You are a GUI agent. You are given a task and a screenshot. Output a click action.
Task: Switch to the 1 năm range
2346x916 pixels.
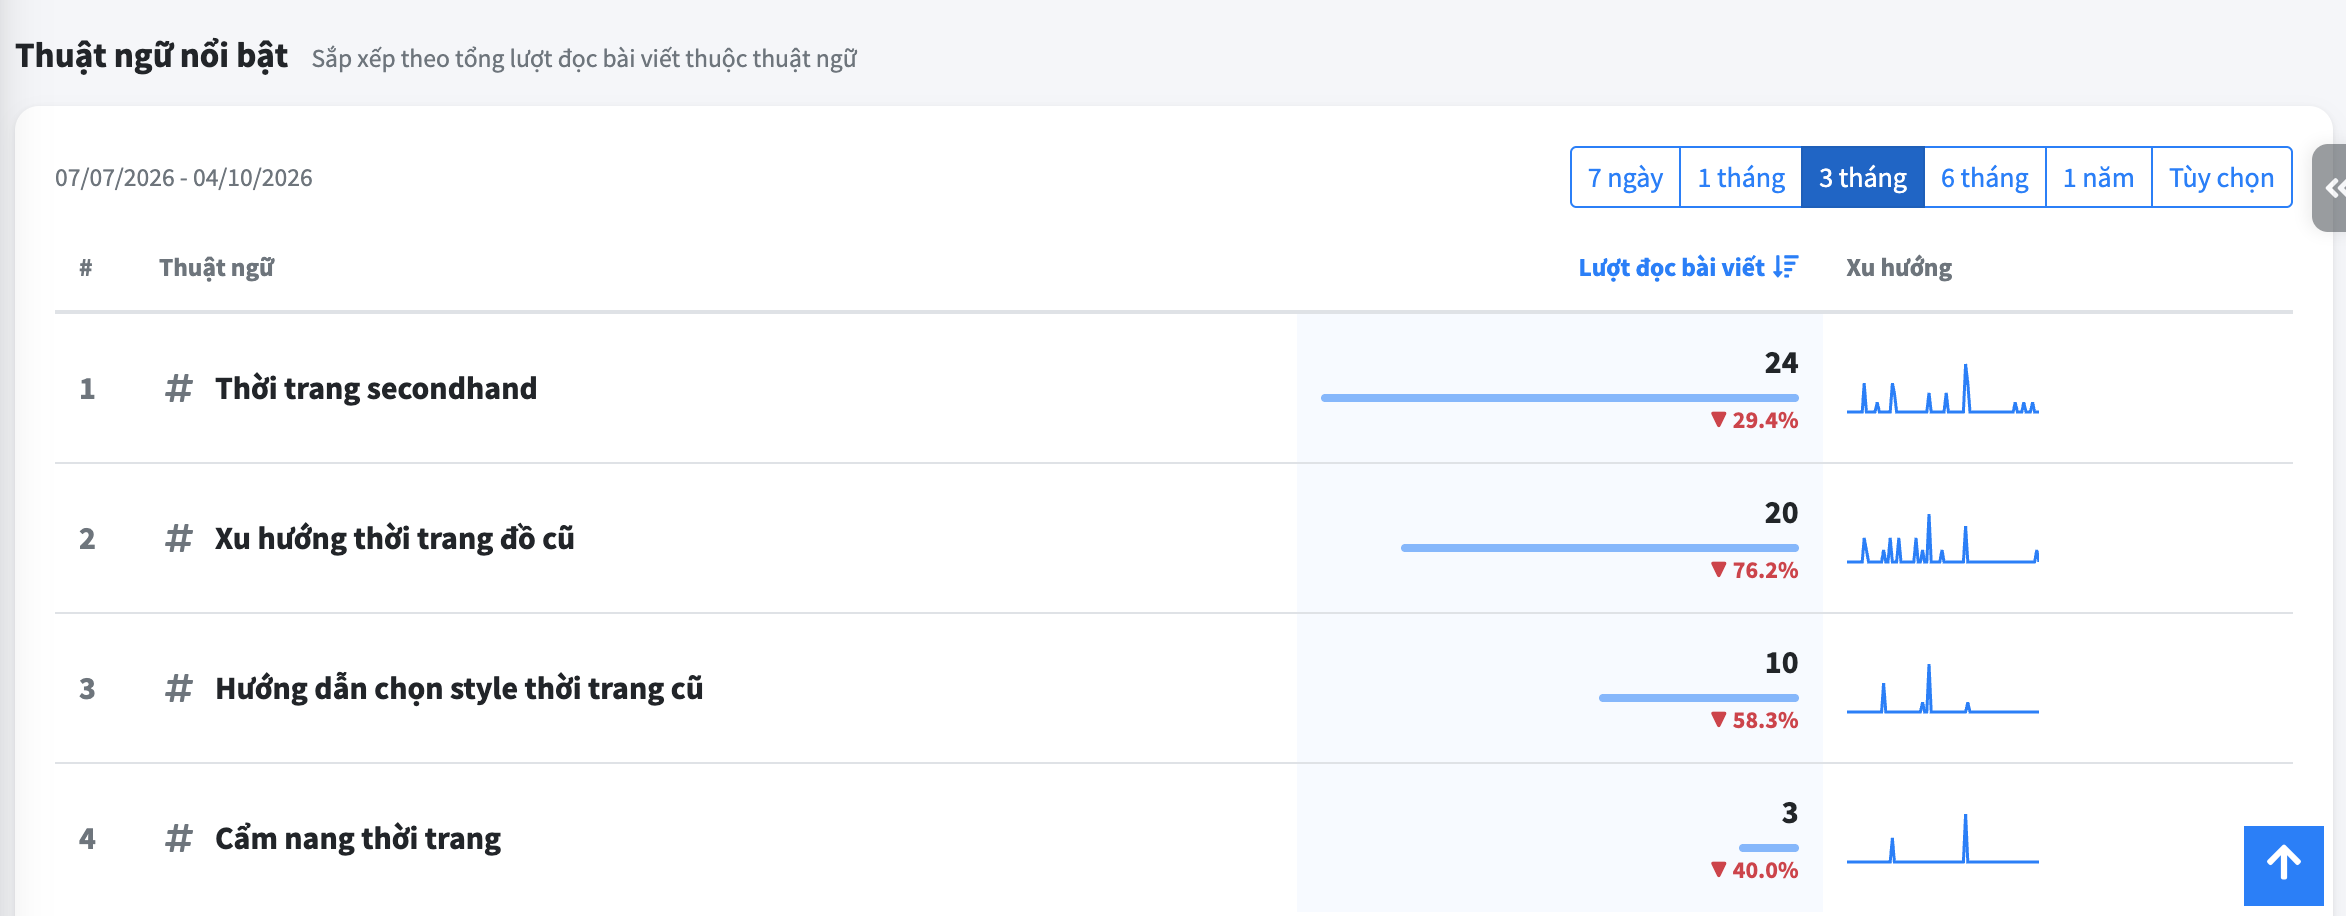[x=2099, y=177]
